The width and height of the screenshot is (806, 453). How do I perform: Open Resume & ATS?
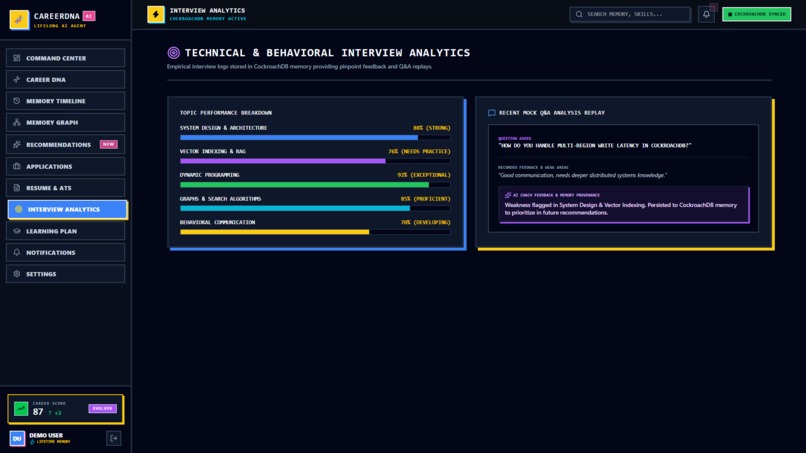65,188
